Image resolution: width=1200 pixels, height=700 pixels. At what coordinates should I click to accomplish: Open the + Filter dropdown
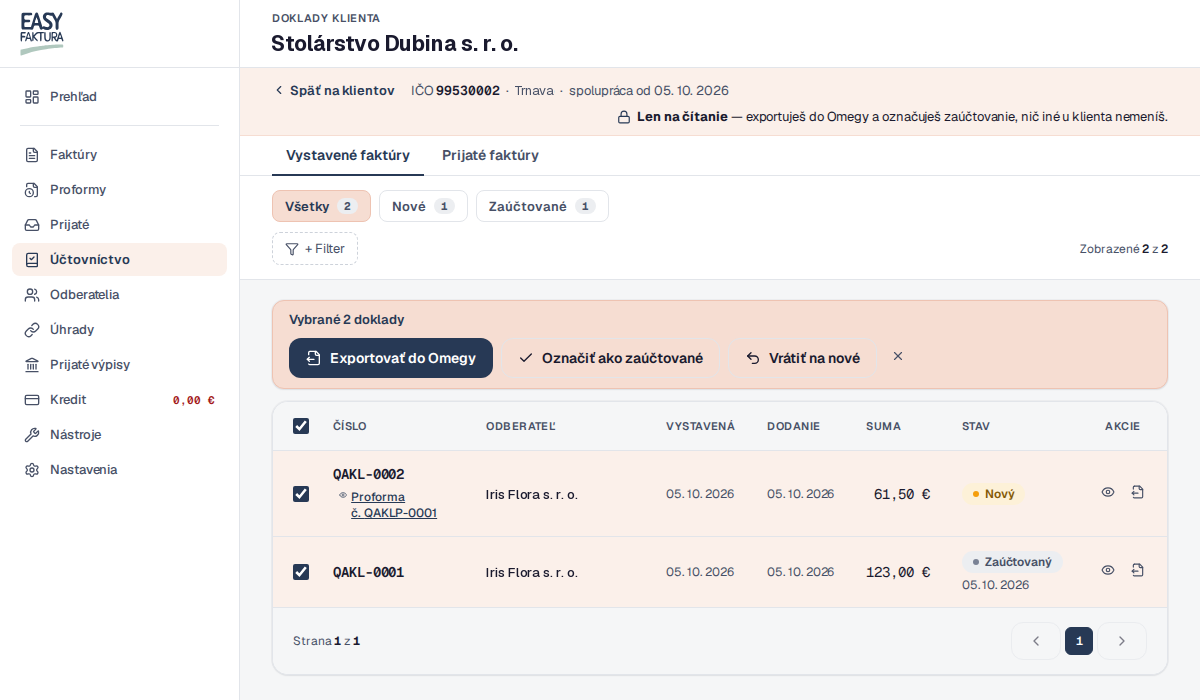(x=315, y=249)
